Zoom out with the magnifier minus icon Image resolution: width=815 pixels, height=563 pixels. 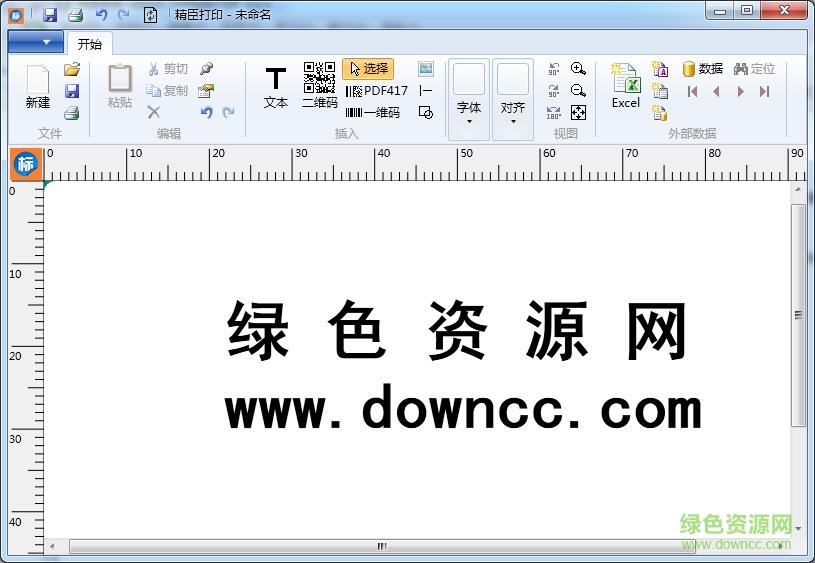(578, 91)
